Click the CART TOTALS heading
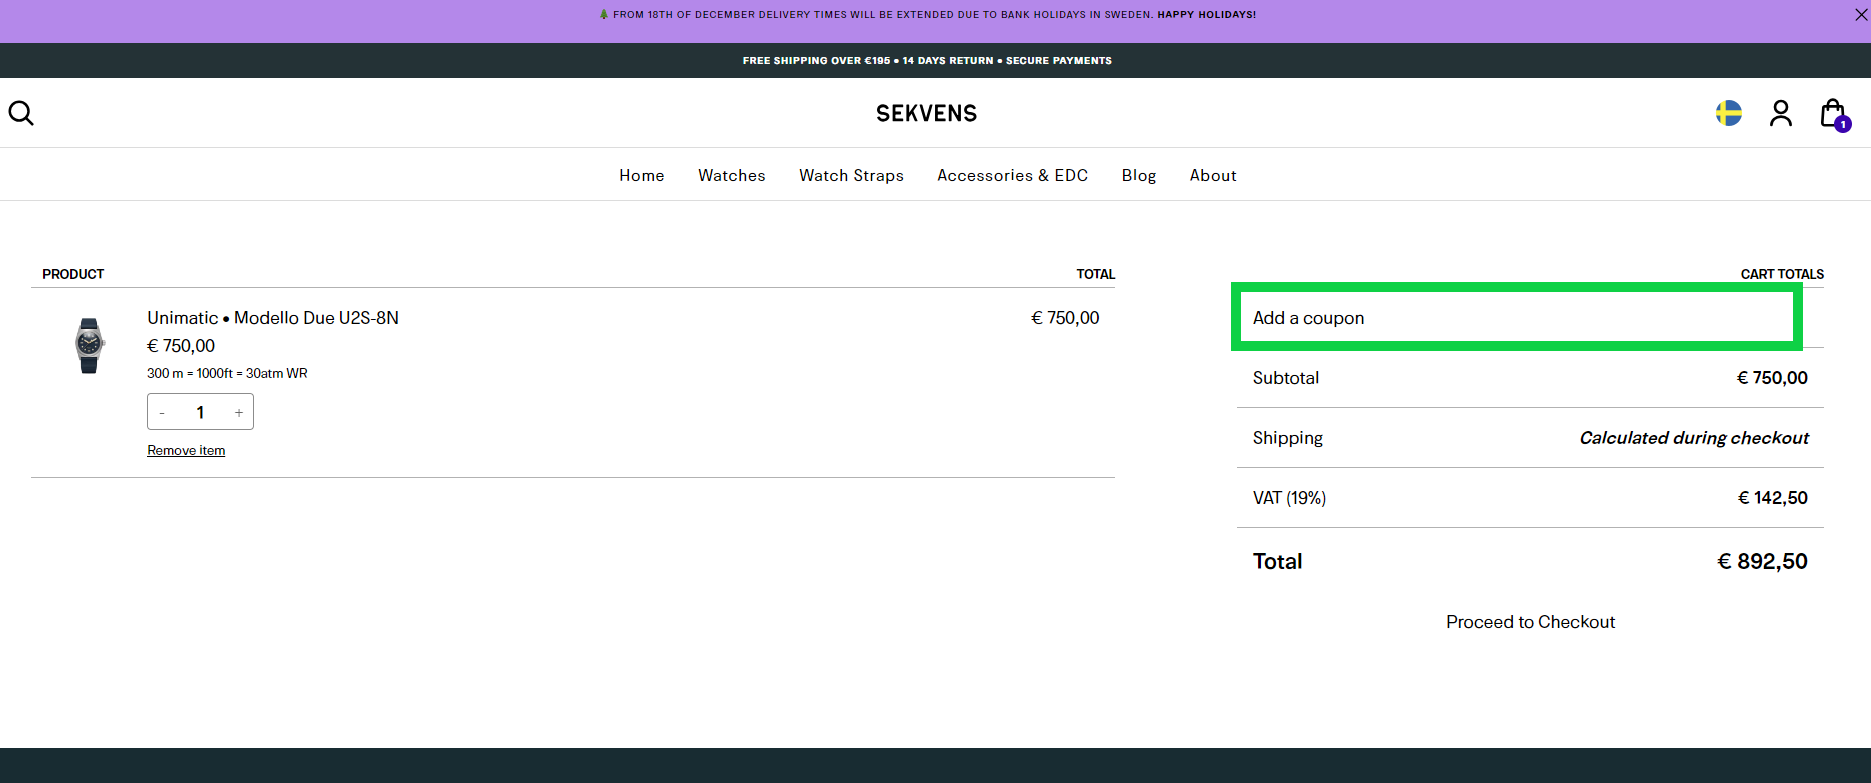 click(x=1782, y=274)
